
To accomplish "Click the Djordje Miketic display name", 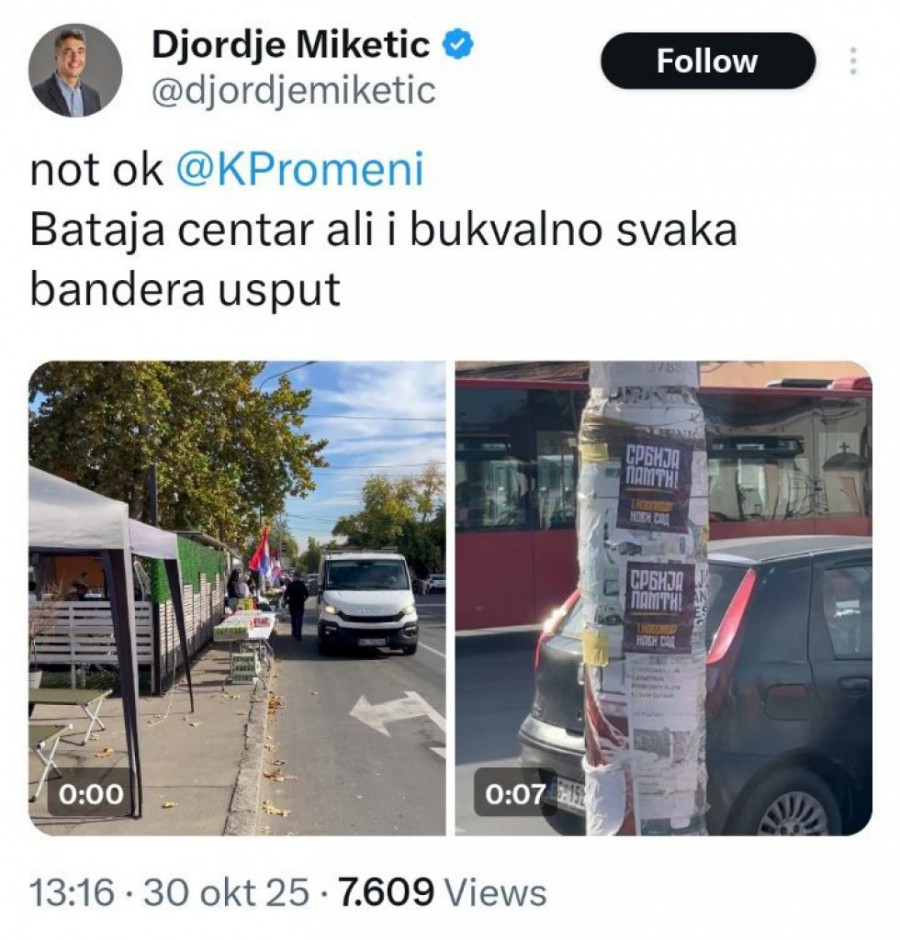I will 291,46.
